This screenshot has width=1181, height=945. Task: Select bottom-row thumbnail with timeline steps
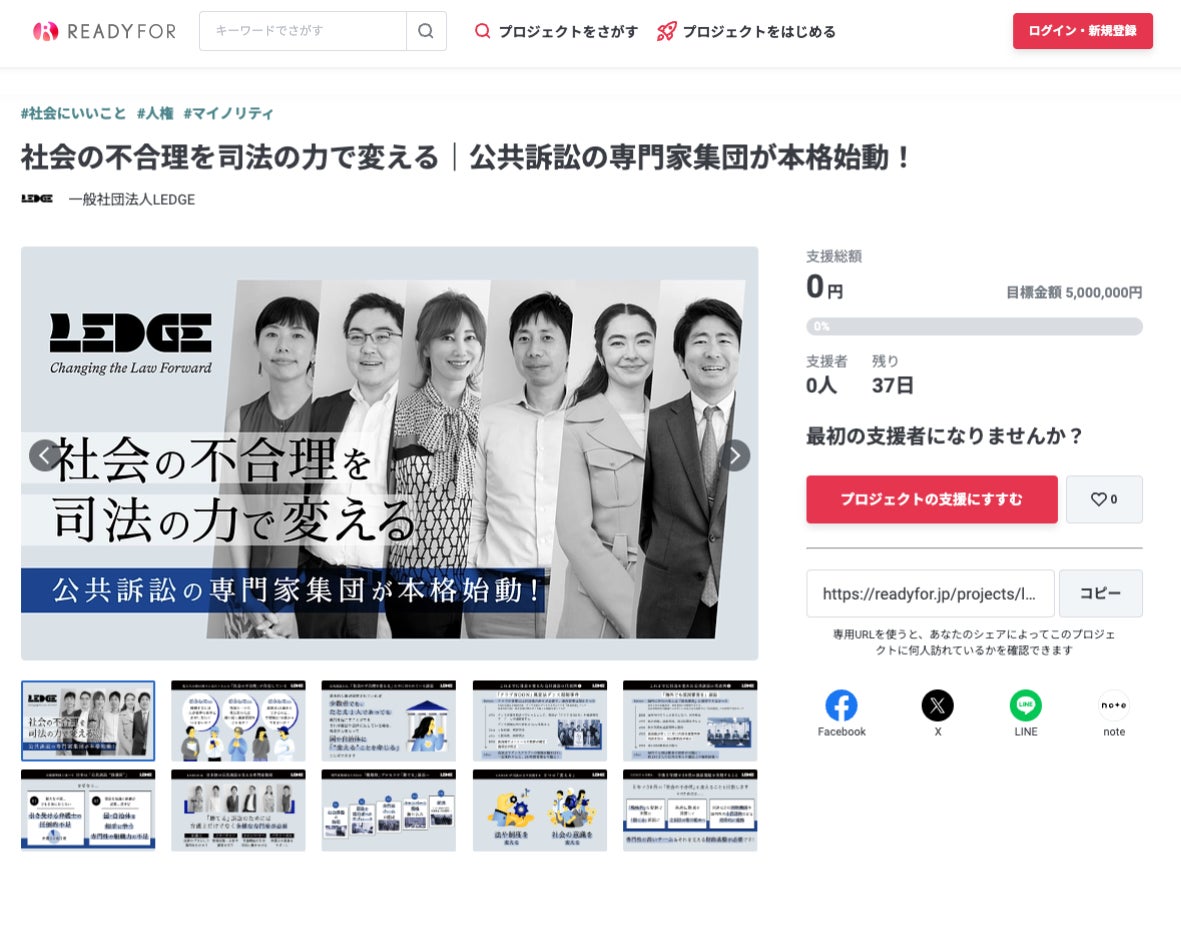389,810
